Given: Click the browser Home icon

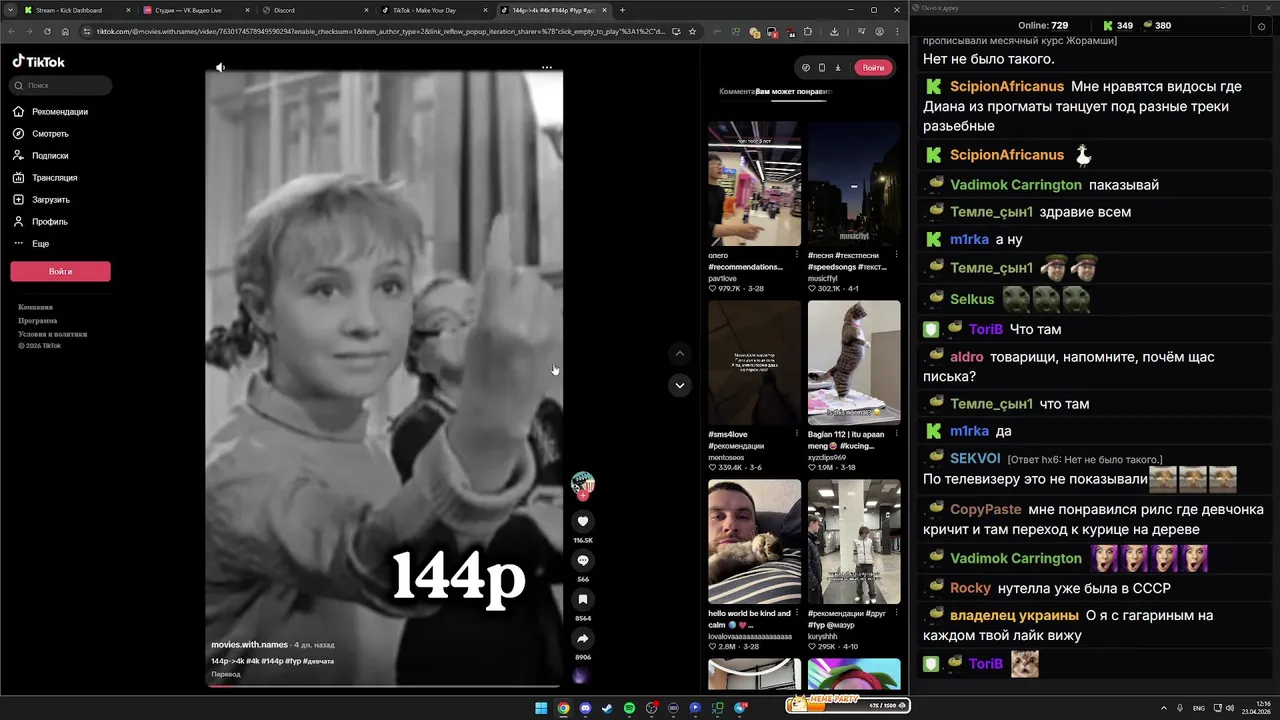Looking at the screenshot, I should (66, 31).
